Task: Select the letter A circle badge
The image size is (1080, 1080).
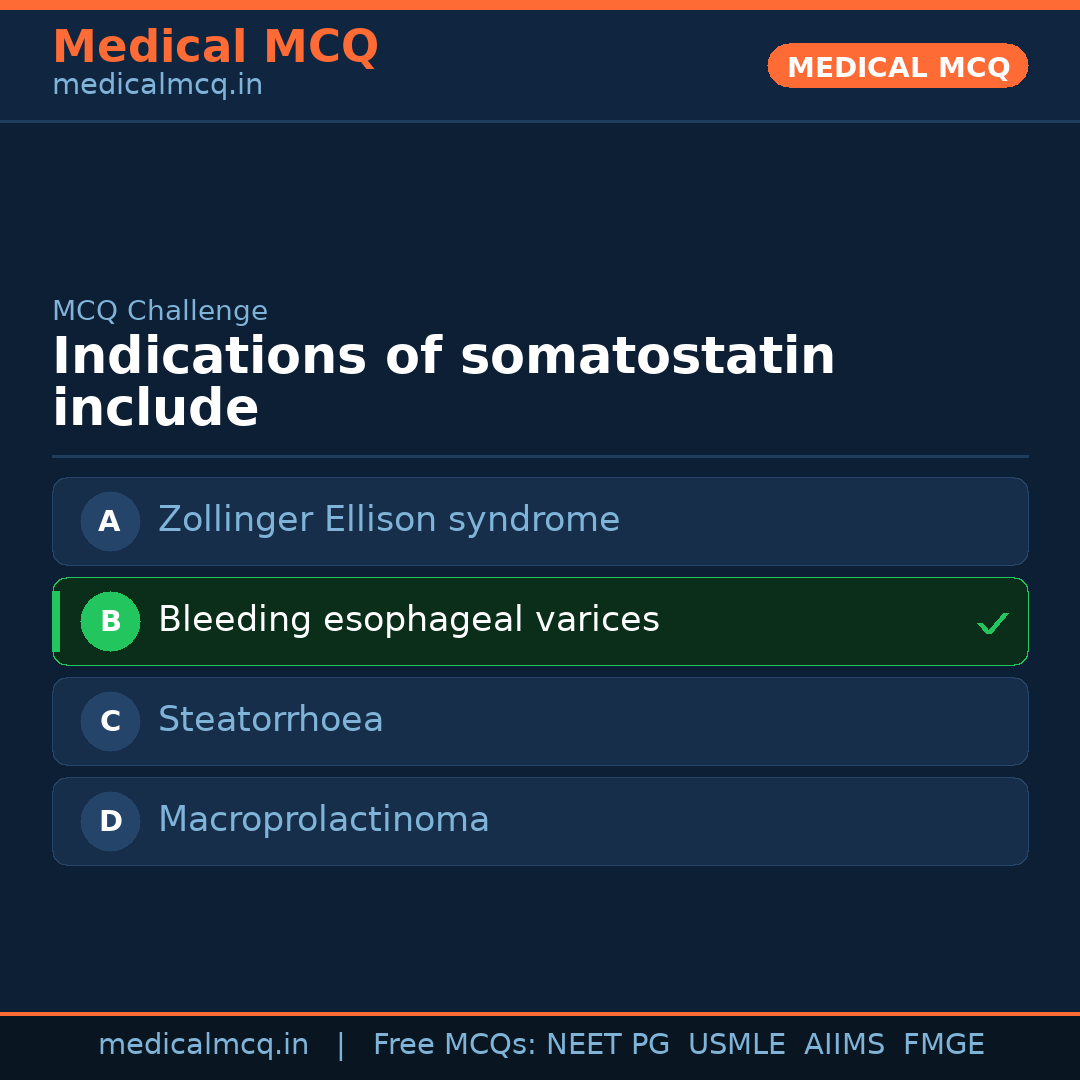Action: tap(110, 521)
